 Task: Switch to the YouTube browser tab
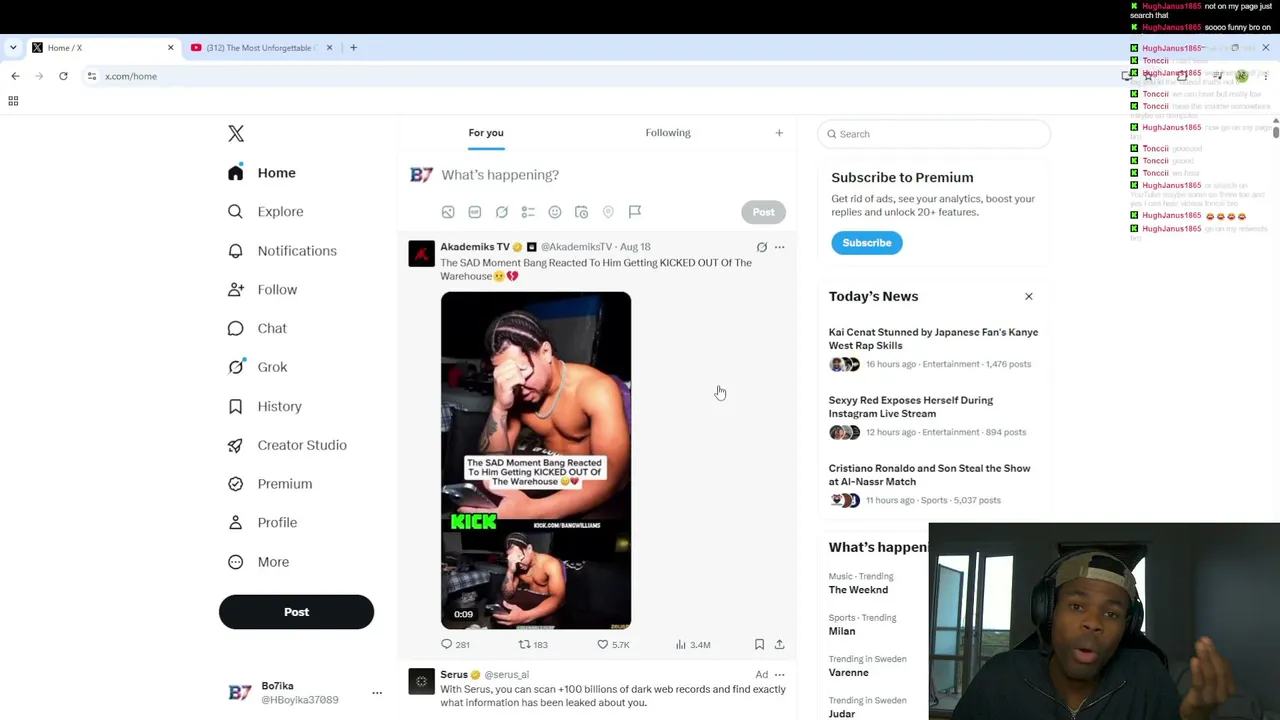262,48
